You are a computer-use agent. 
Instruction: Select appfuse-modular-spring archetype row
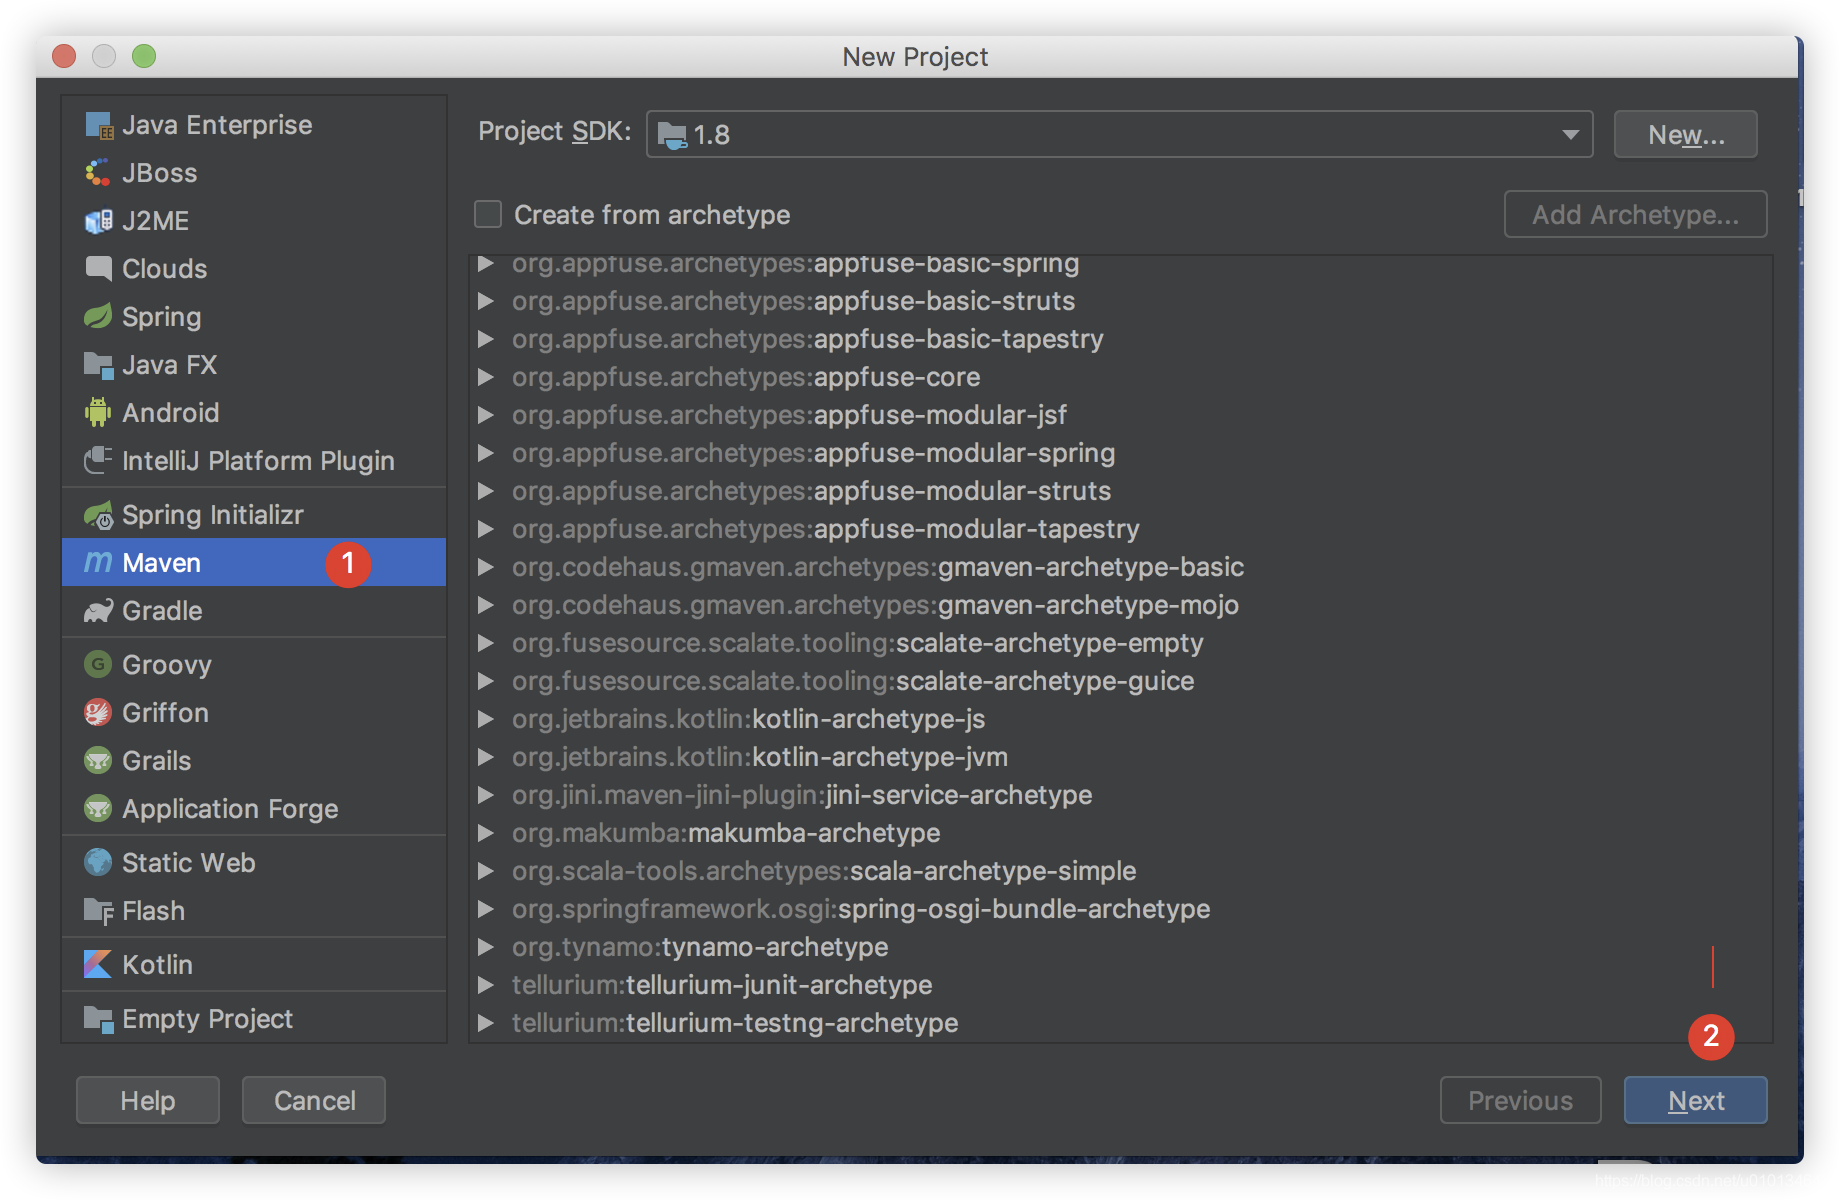1120,453
